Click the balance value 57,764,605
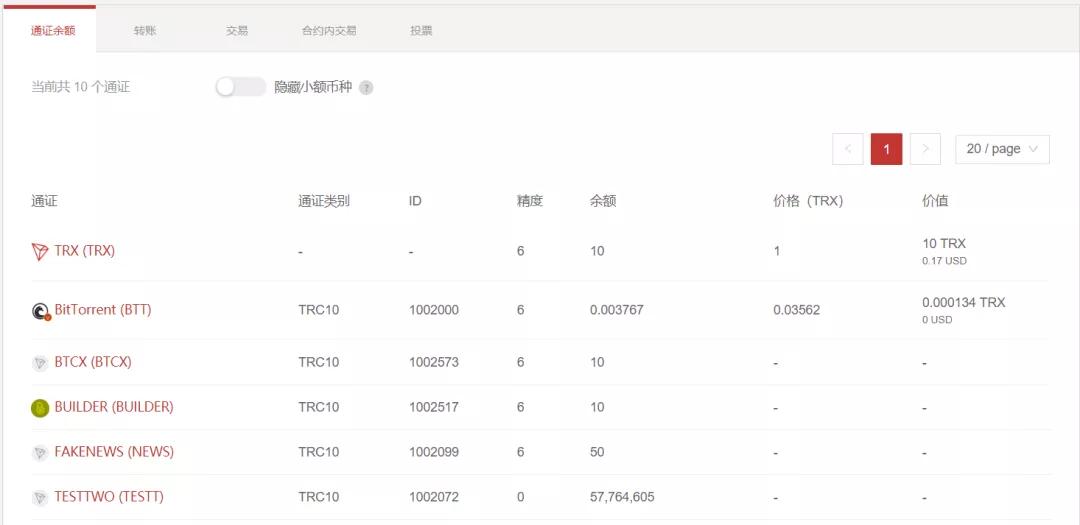The height and width of the screenshot is (525, 1080). click(623, 497)
